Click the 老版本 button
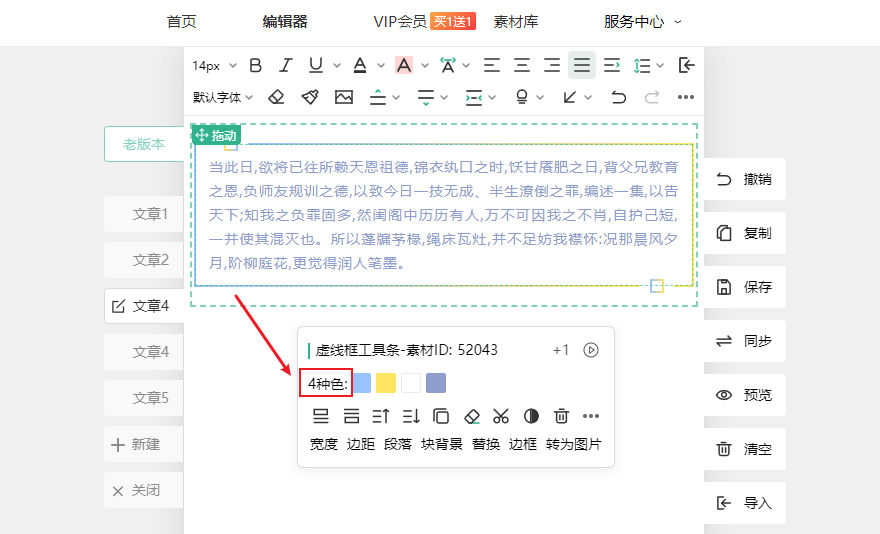 point(144,144)
